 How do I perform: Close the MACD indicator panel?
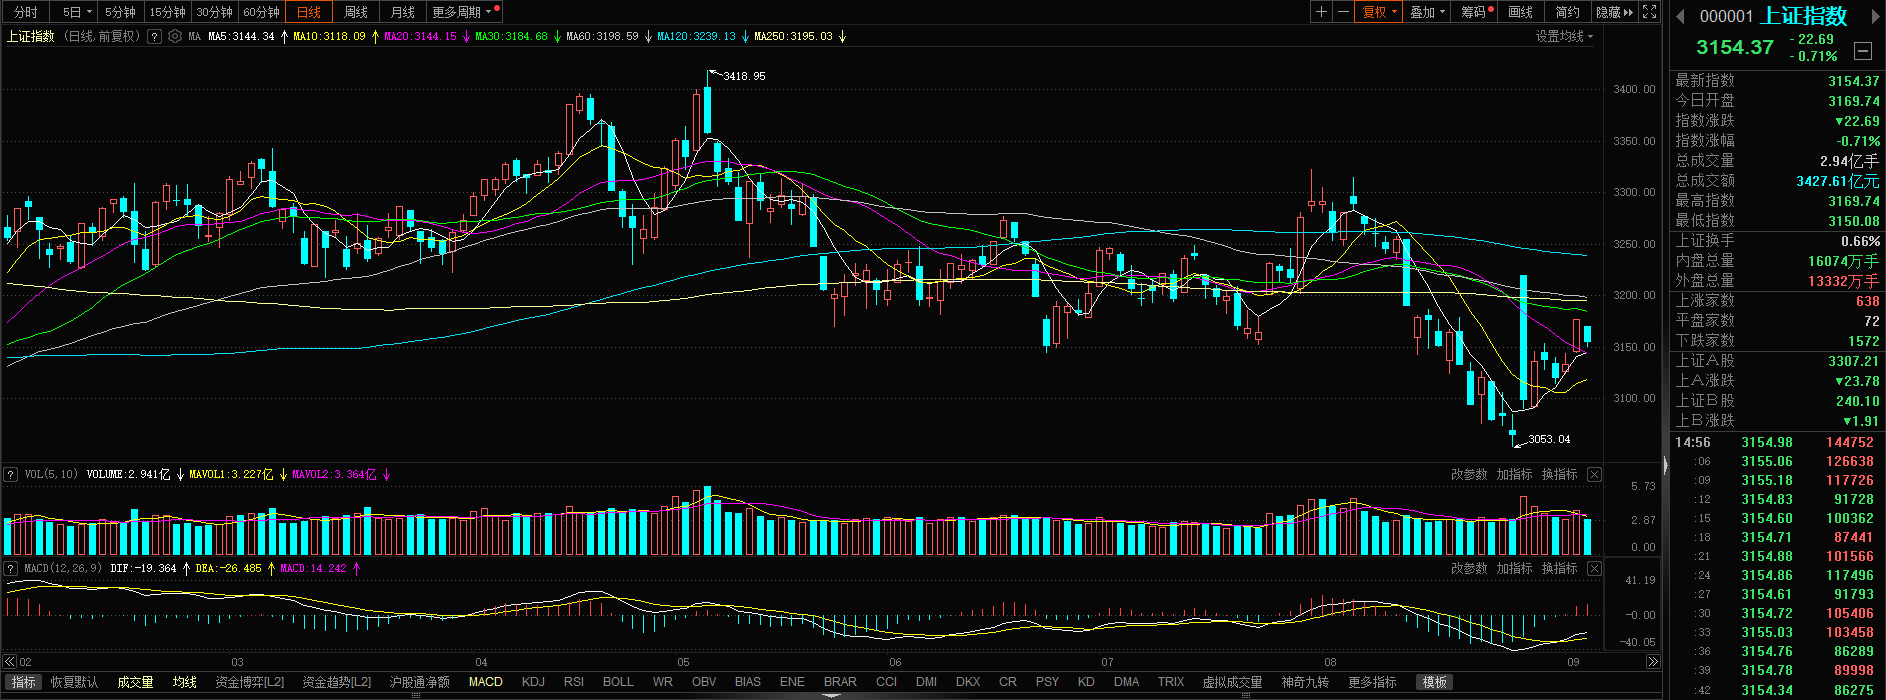tap(1595, 568)
